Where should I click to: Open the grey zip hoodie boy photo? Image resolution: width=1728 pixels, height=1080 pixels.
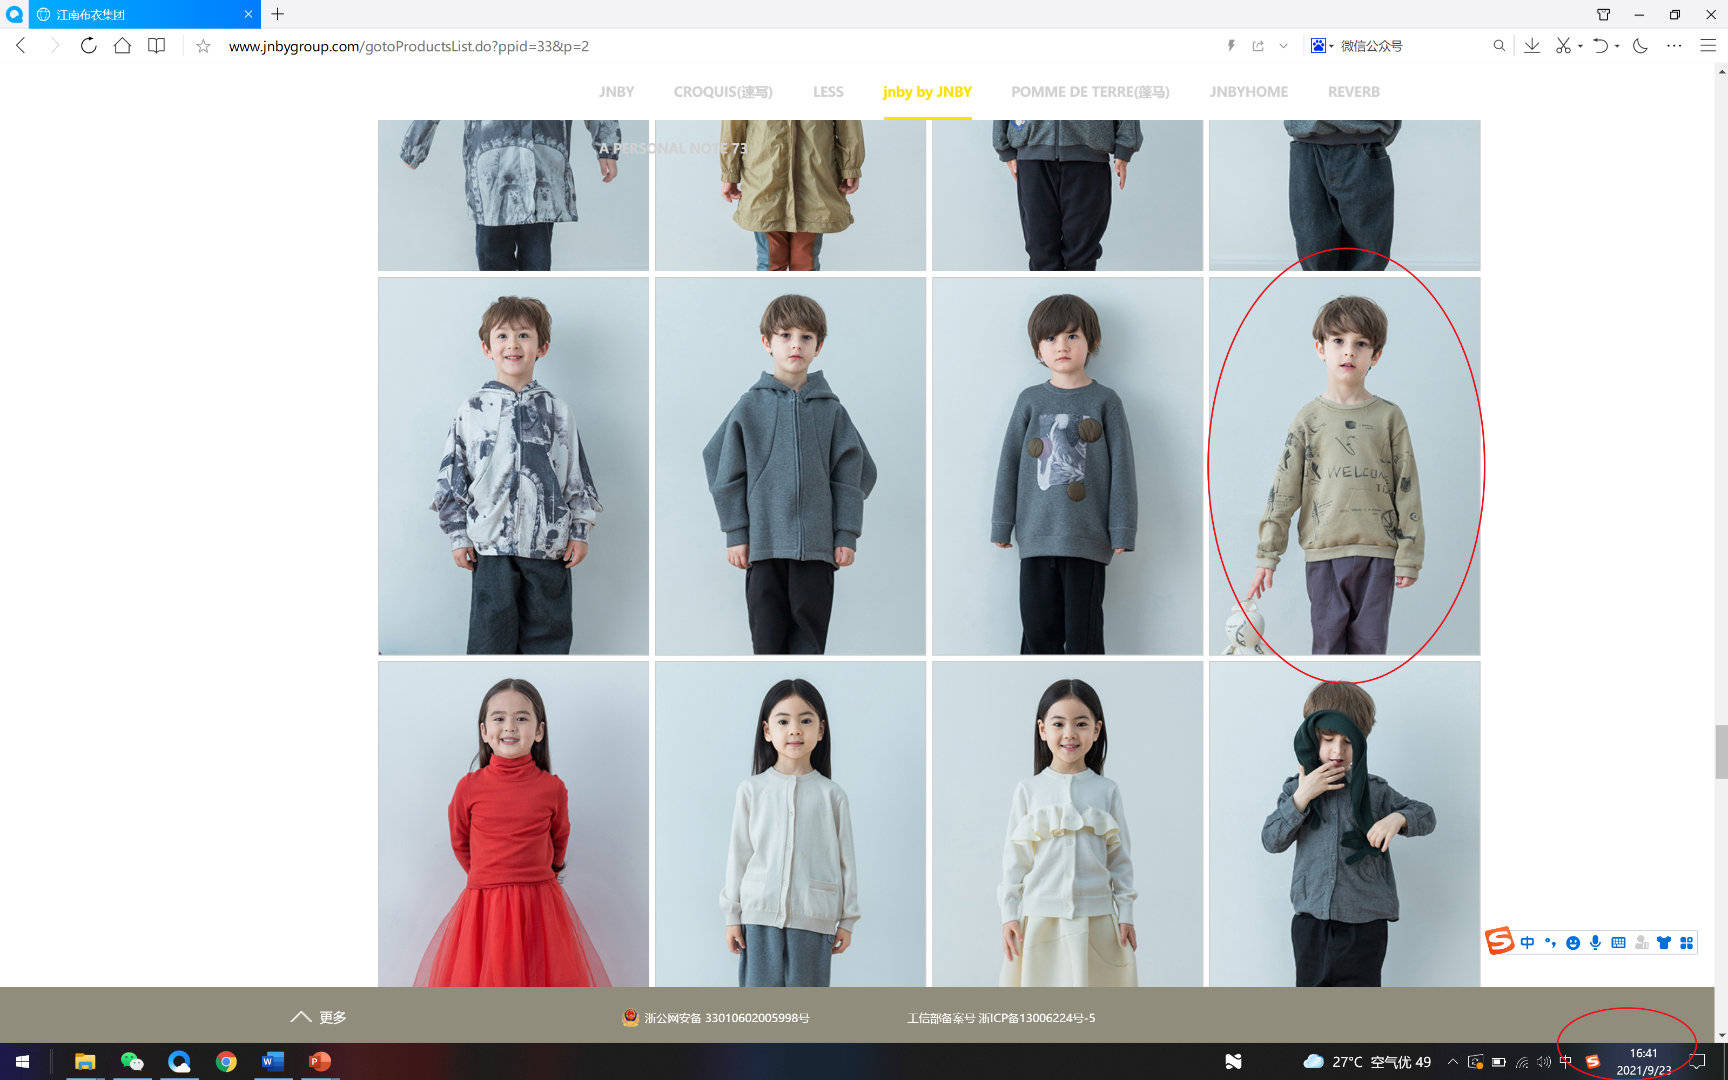pos(790,466)
